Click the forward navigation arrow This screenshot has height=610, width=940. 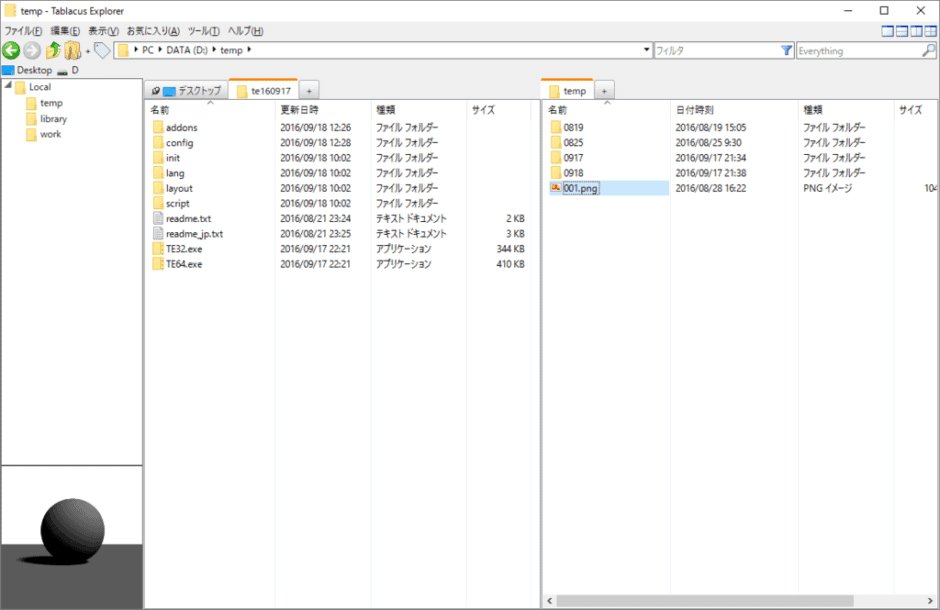(x=31, y=49)
